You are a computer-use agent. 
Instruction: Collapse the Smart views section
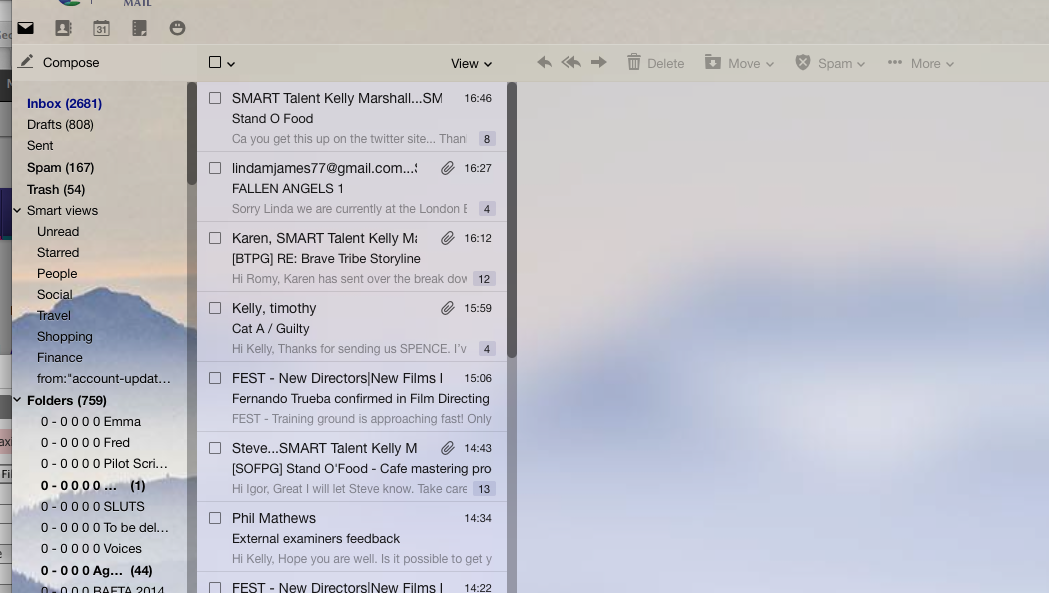[17, 211]
